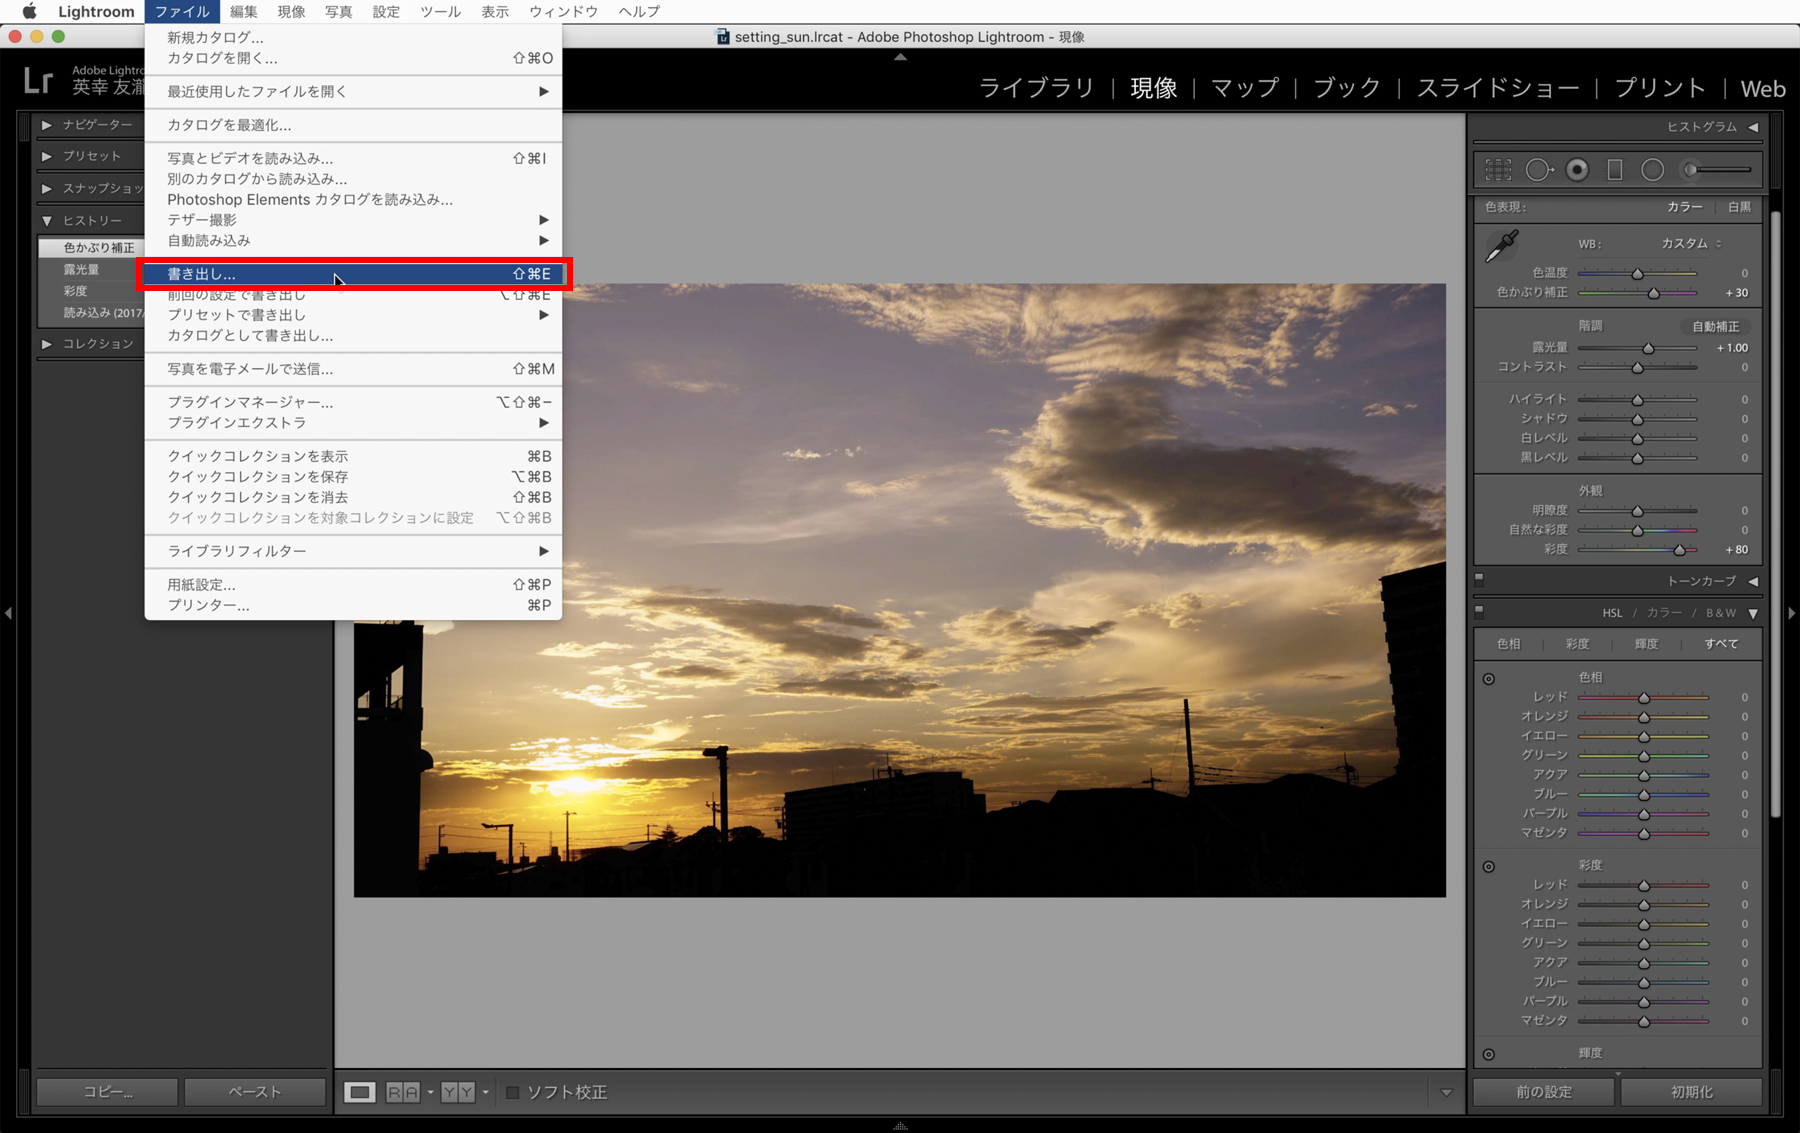
Task: Click the コピー... button
Action: pos(108,1092)
